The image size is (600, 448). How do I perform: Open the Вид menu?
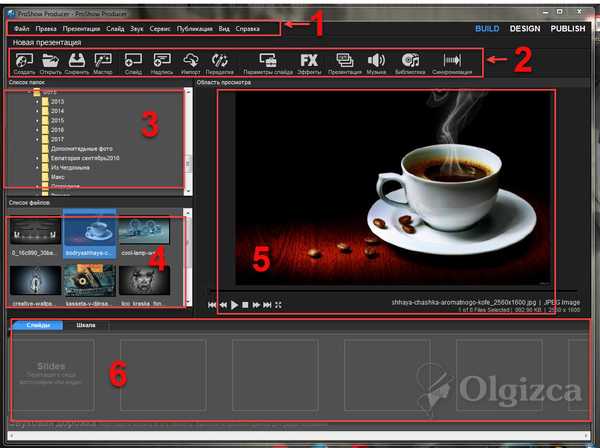coord(224,29)
